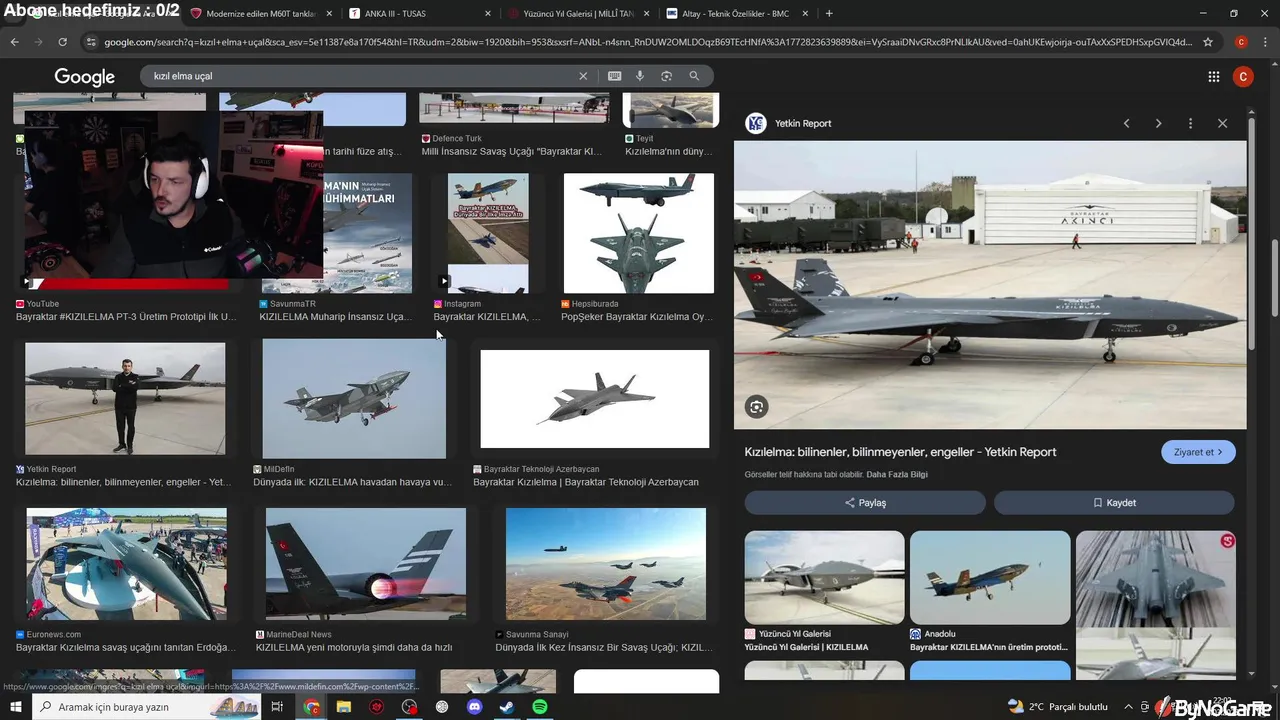Switch to ANKA III - TUSAS tab

click(x=420, y=13)
